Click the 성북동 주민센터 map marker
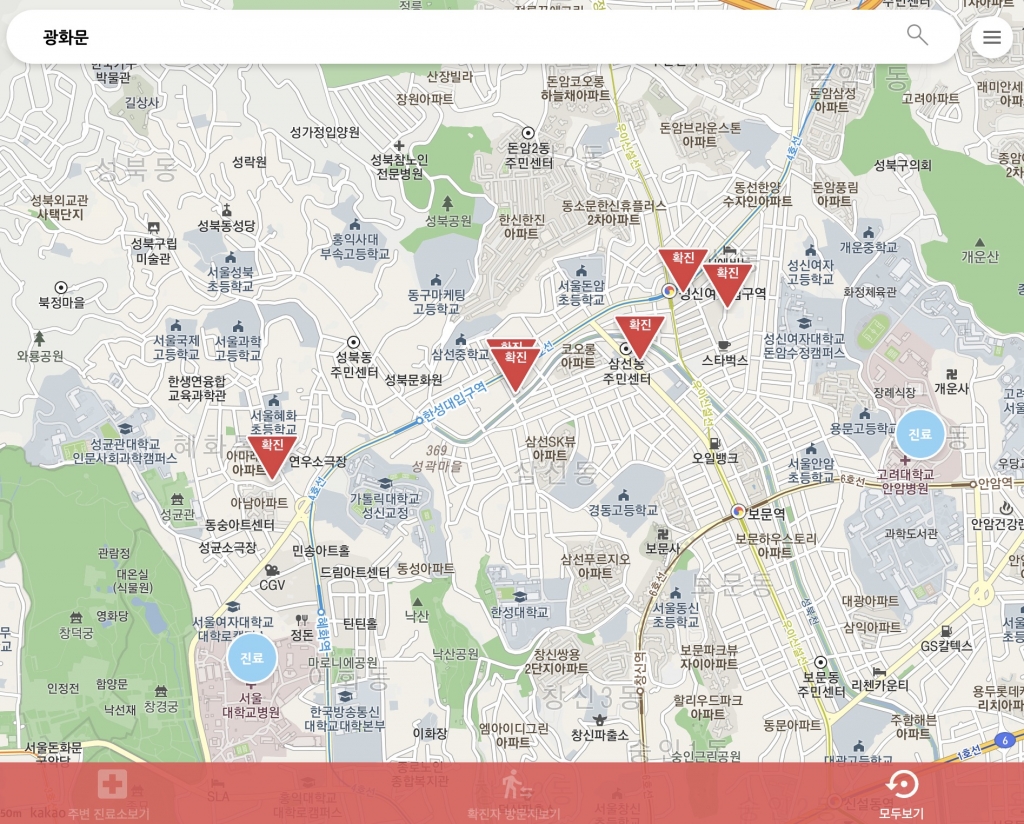1024x824 pixels. click(x=353, y=342)
